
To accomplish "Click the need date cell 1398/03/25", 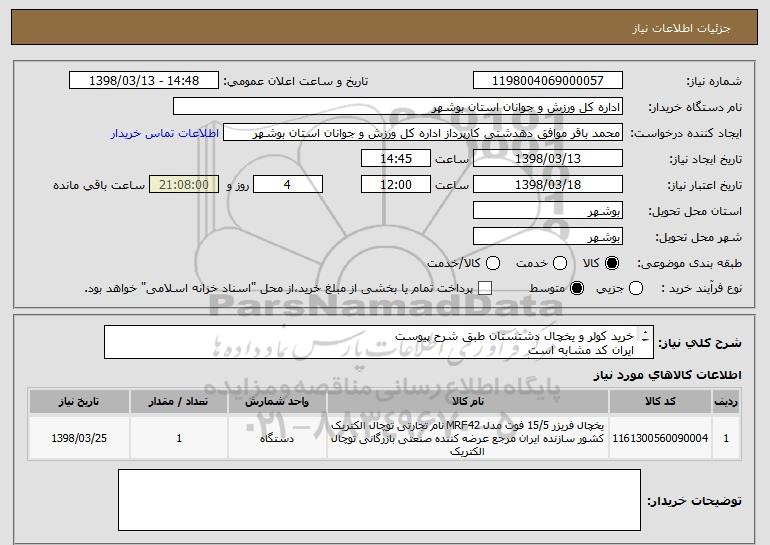I will pyautogui.click(x=79, y=438).
